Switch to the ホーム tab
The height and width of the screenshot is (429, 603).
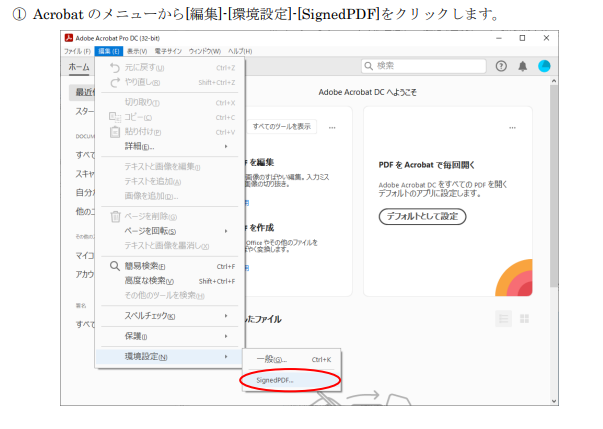click(79, 67)
